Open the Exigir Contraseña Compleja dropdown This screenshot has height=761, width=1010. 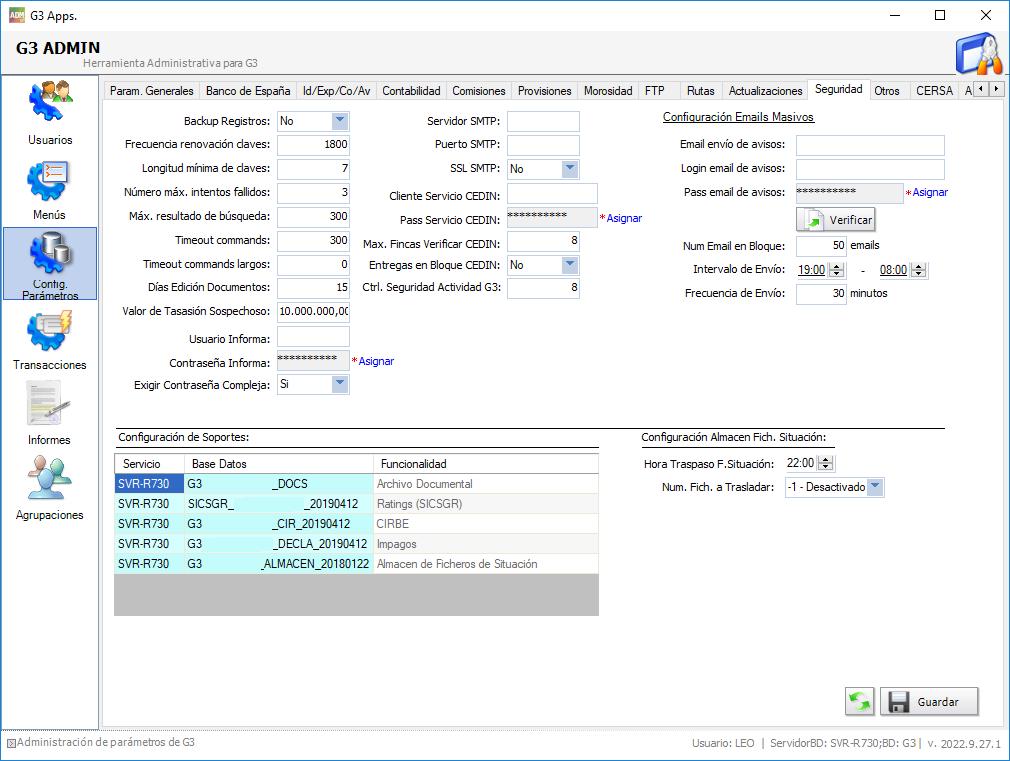(339, 384)
